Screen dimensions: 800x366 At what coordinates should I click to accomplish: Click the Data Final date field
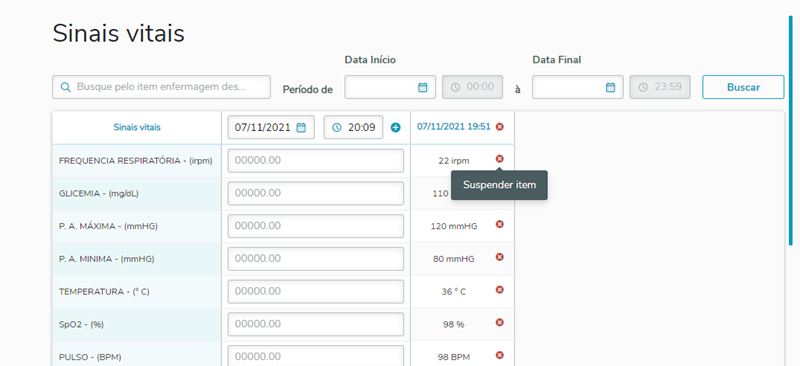578,87
